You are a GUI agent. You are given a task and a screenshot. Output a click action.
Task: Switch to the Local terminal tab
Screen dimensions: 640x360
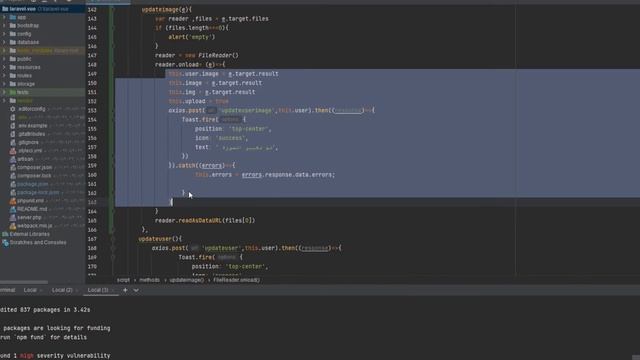click(x=30, y=290)
